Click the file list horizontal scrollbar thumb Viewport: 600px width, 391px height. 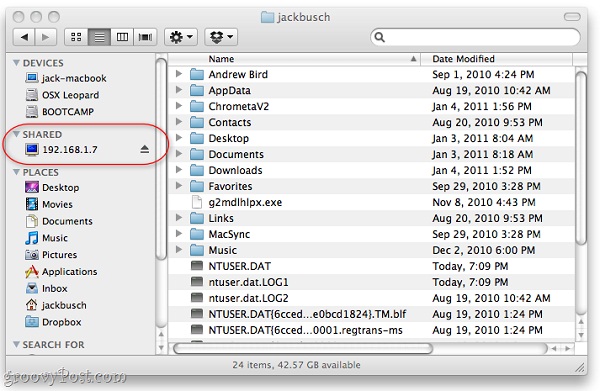[303, 349]
